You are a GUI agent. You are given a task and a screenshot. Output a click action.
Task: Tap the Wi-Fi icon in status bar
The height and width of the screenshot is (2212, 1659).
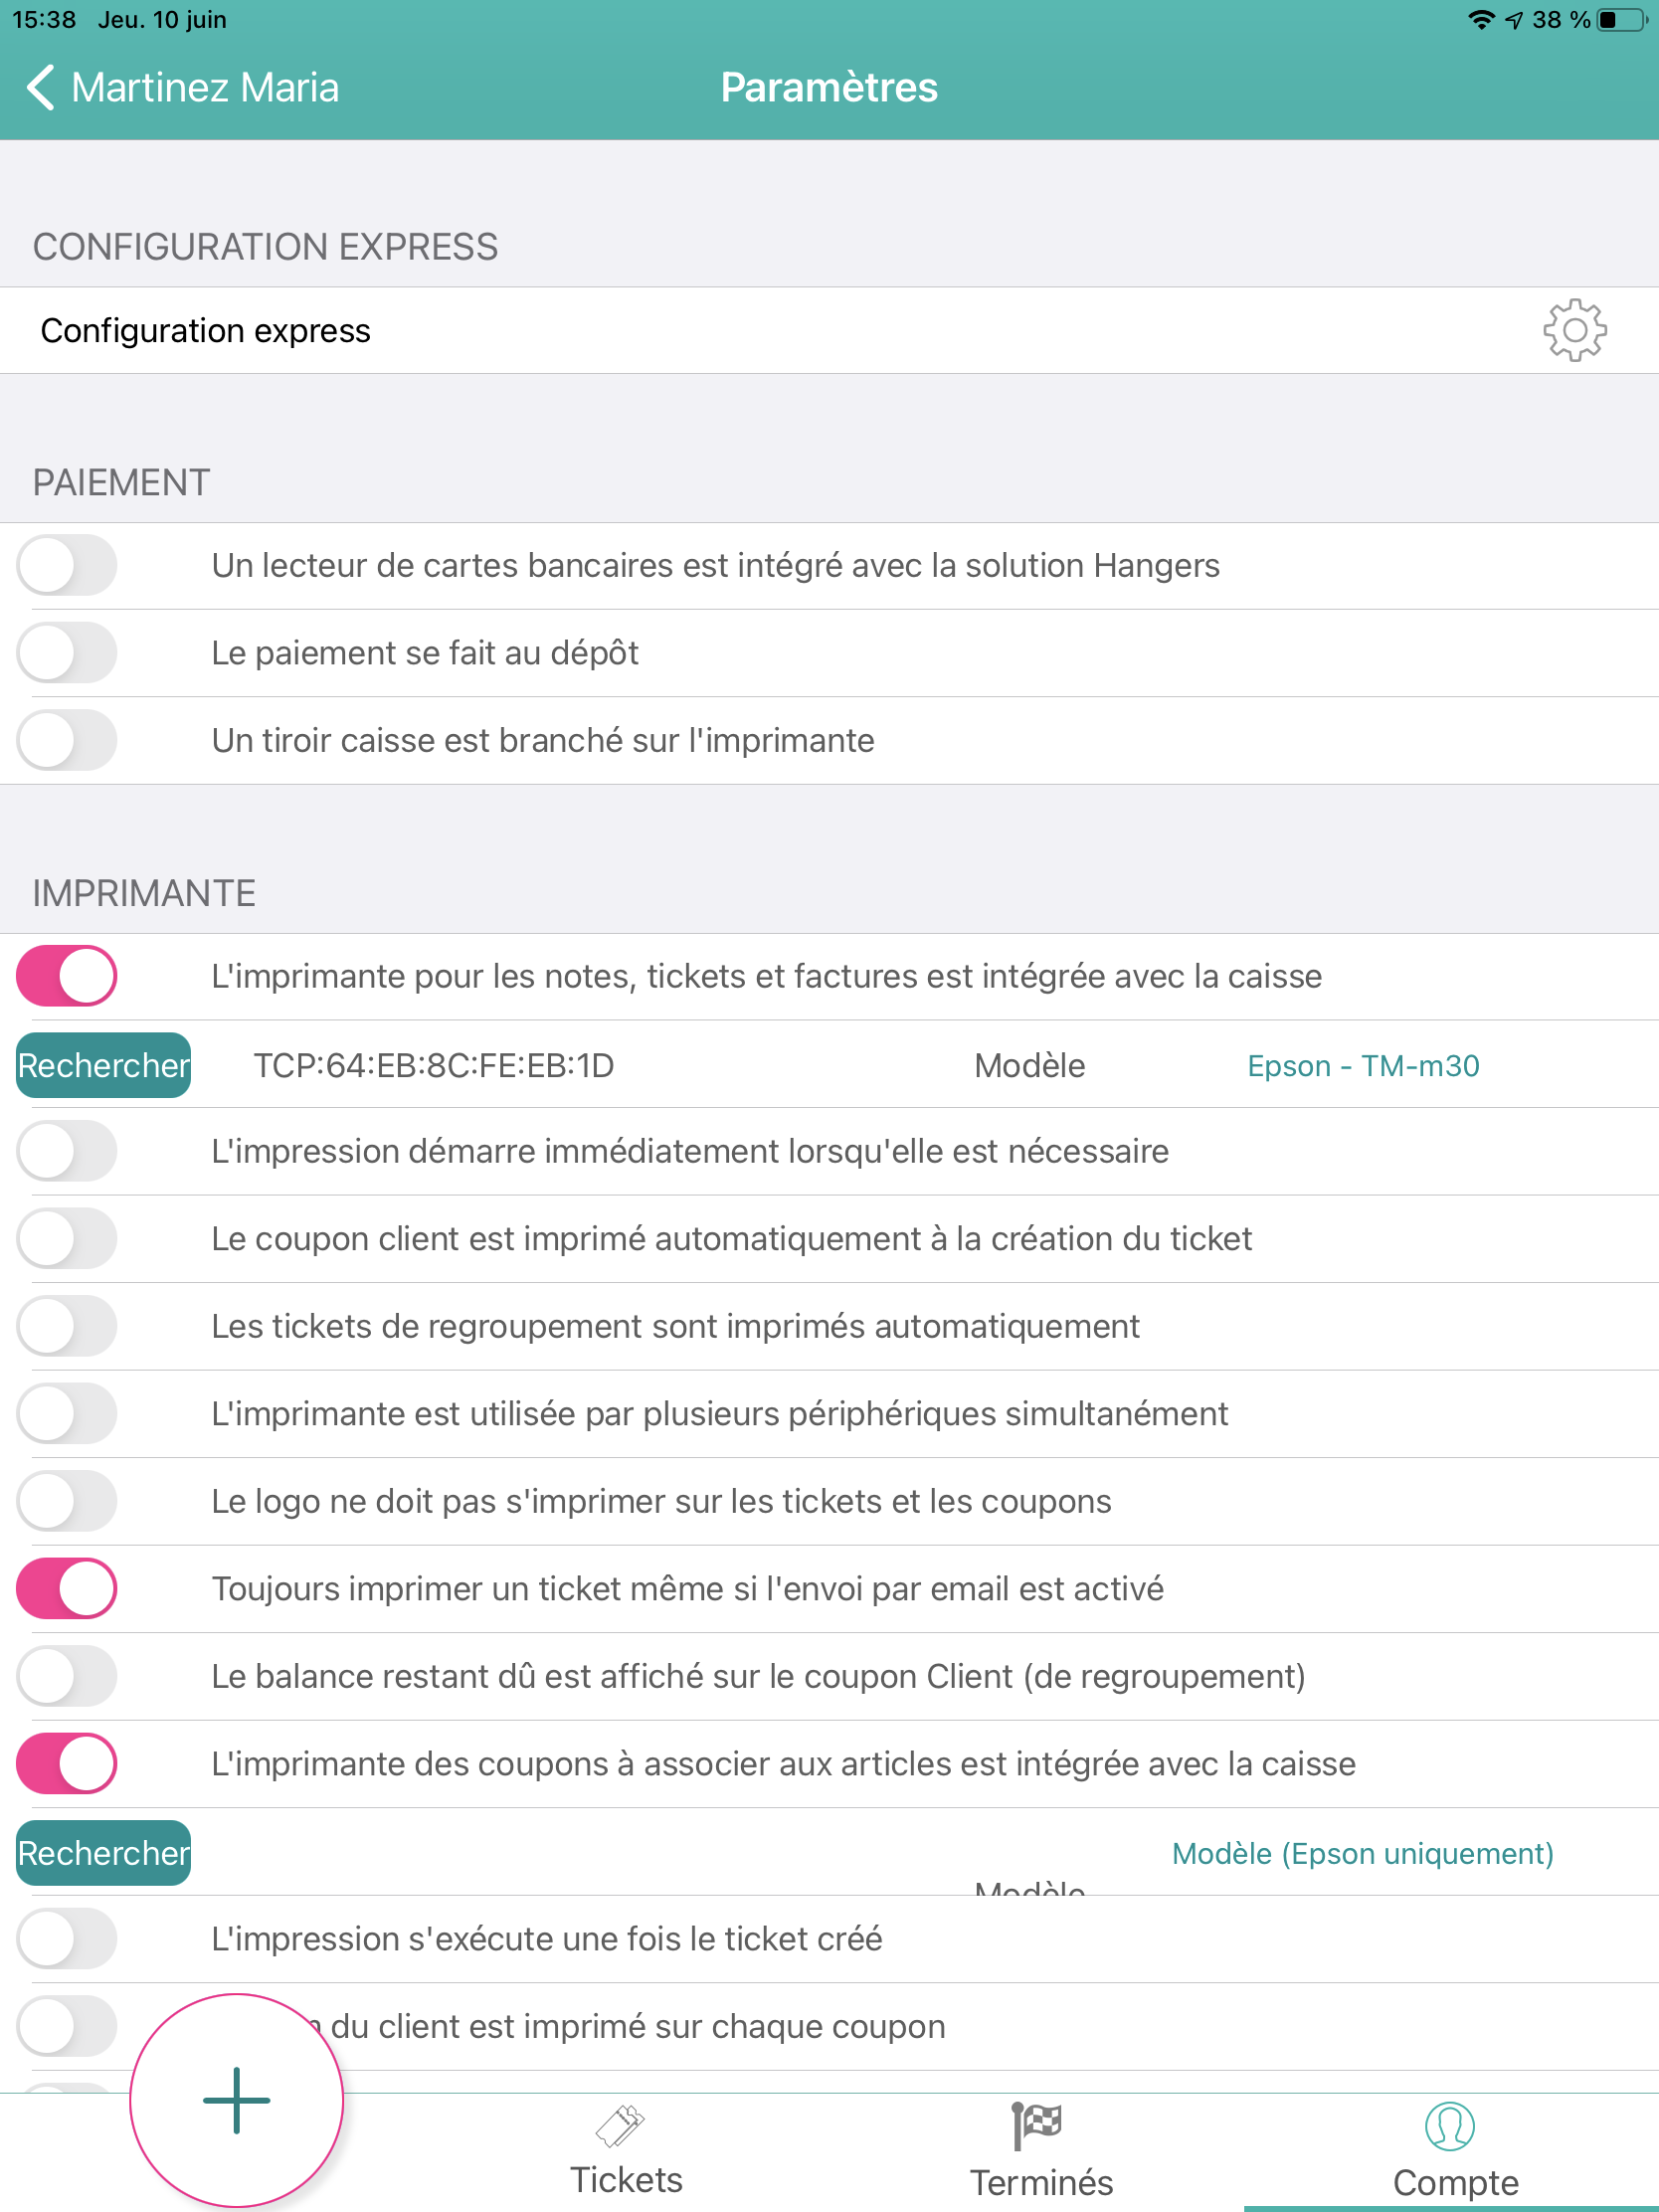click(x=1481, y=20)
